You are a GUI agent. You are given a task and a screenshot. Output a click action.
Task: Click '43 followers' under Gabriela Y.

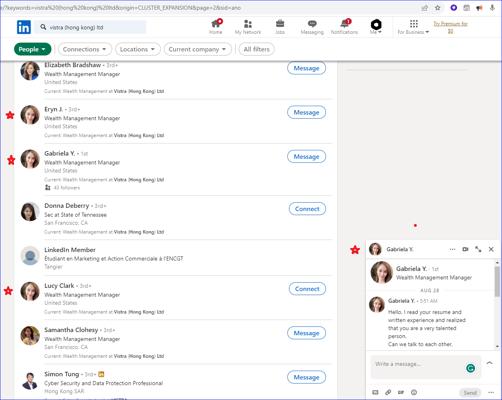coord(67,188)
